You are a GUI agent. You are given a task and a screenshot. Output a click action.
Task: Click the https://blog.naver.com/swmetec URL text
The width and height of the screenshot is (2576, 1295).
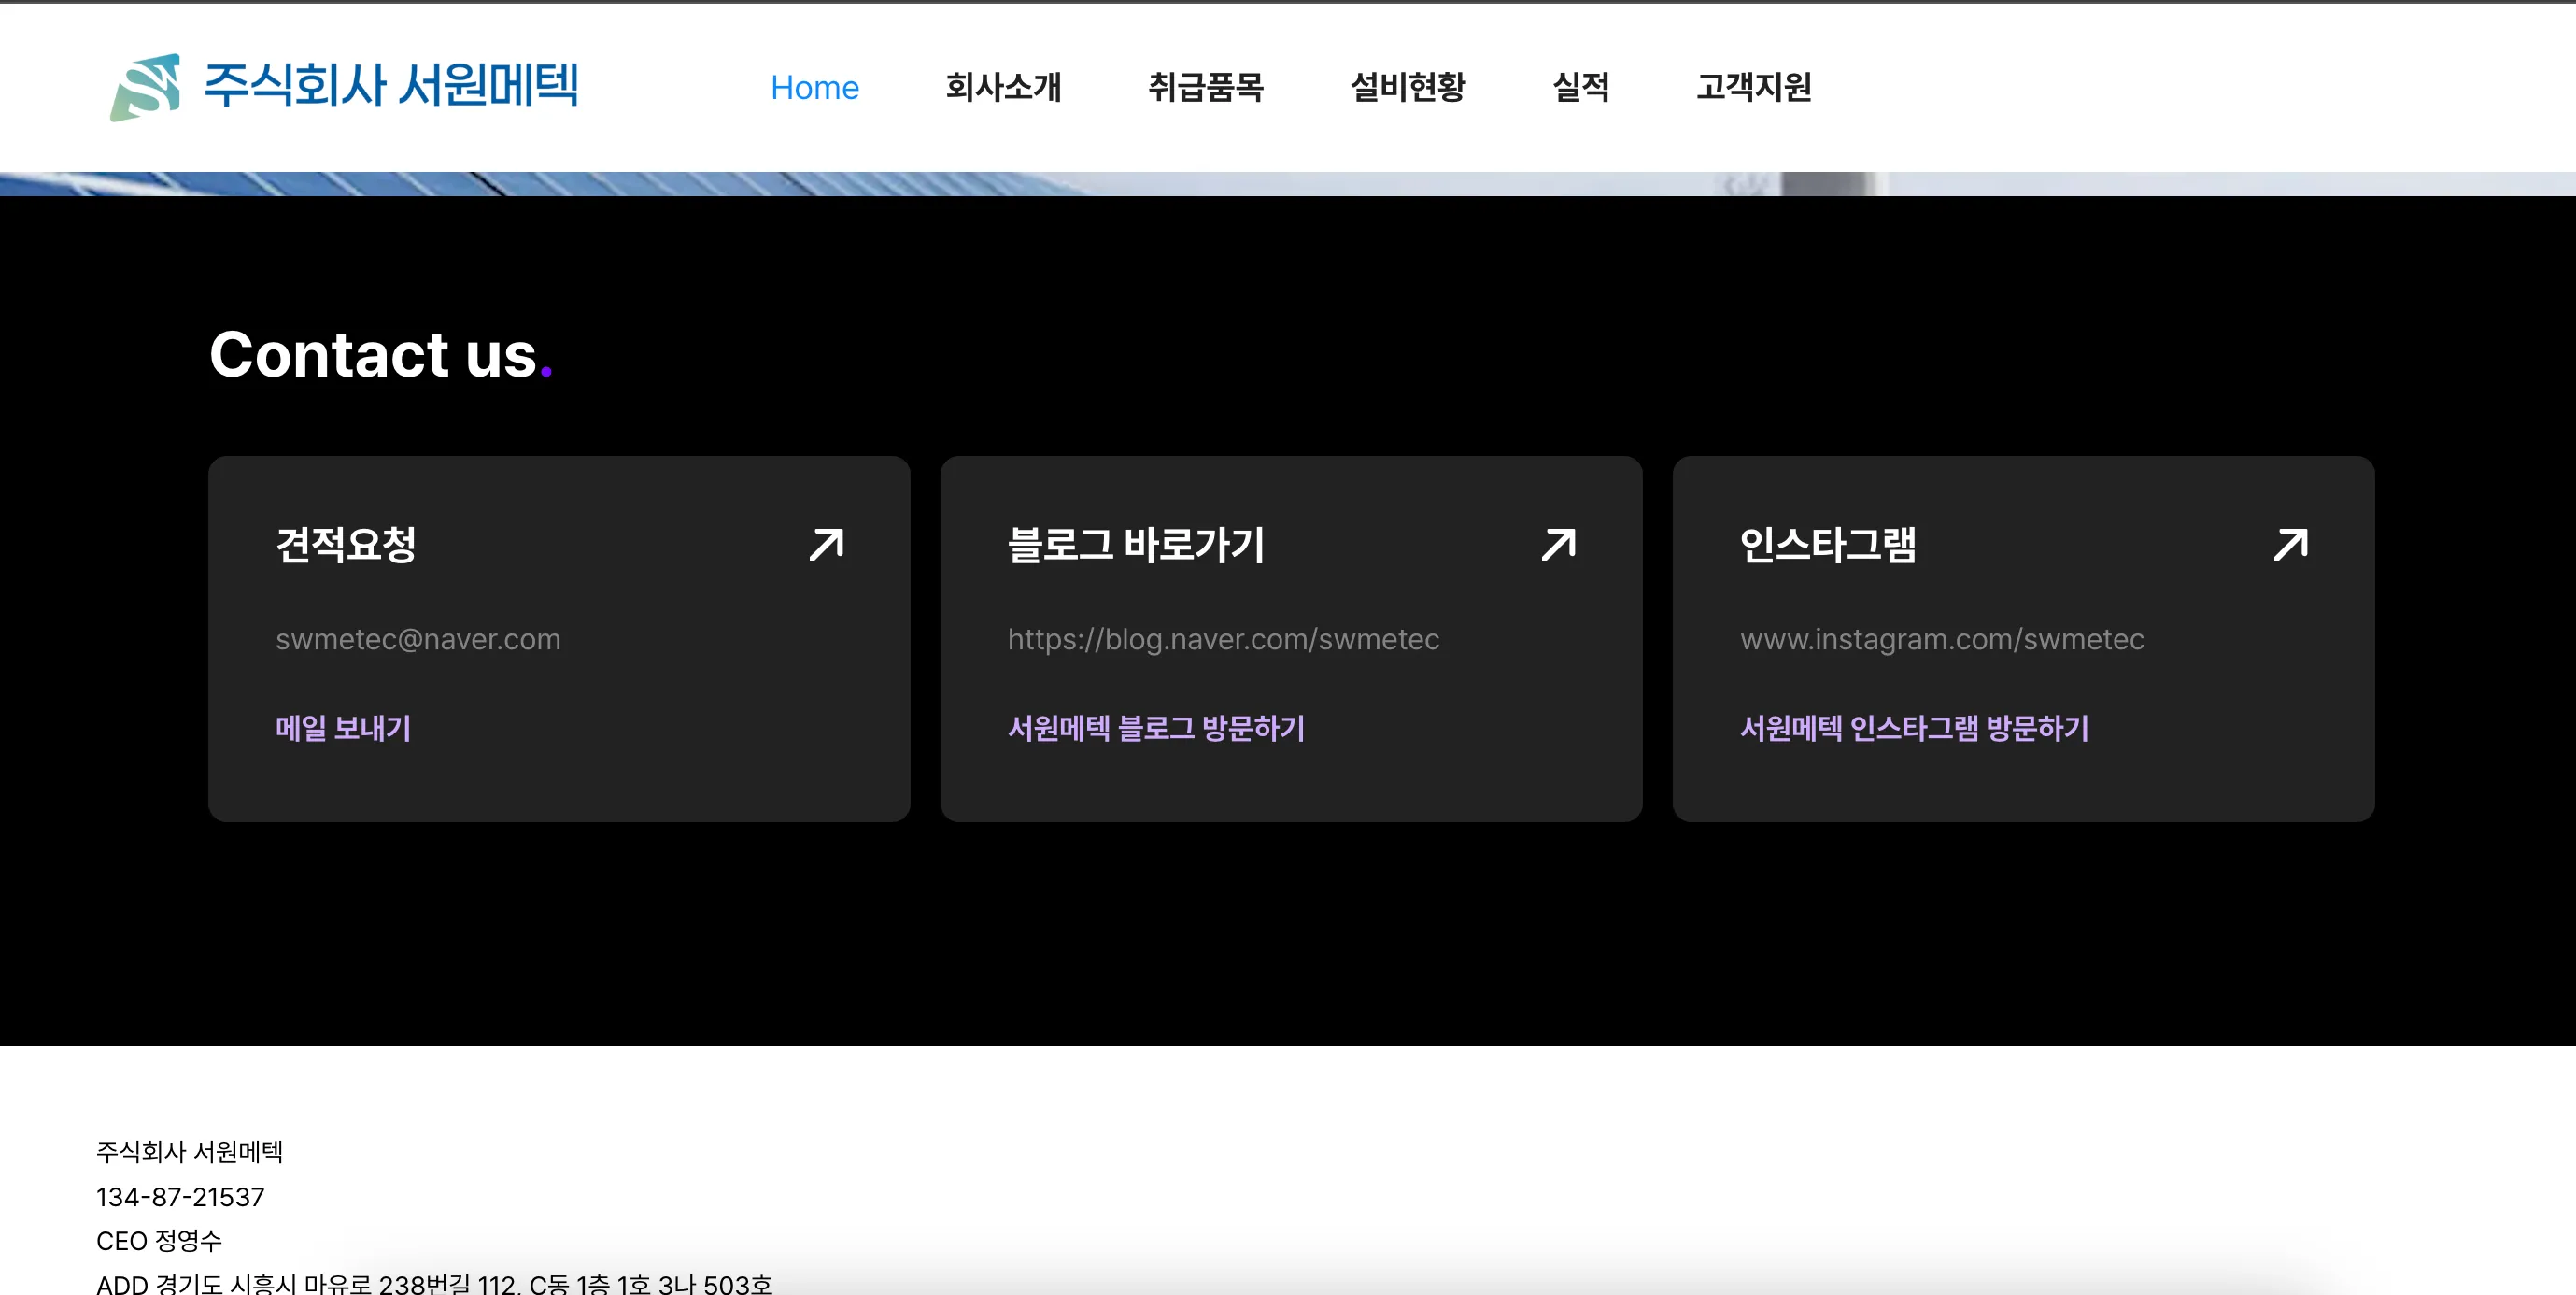click(x=1223, y=639)
